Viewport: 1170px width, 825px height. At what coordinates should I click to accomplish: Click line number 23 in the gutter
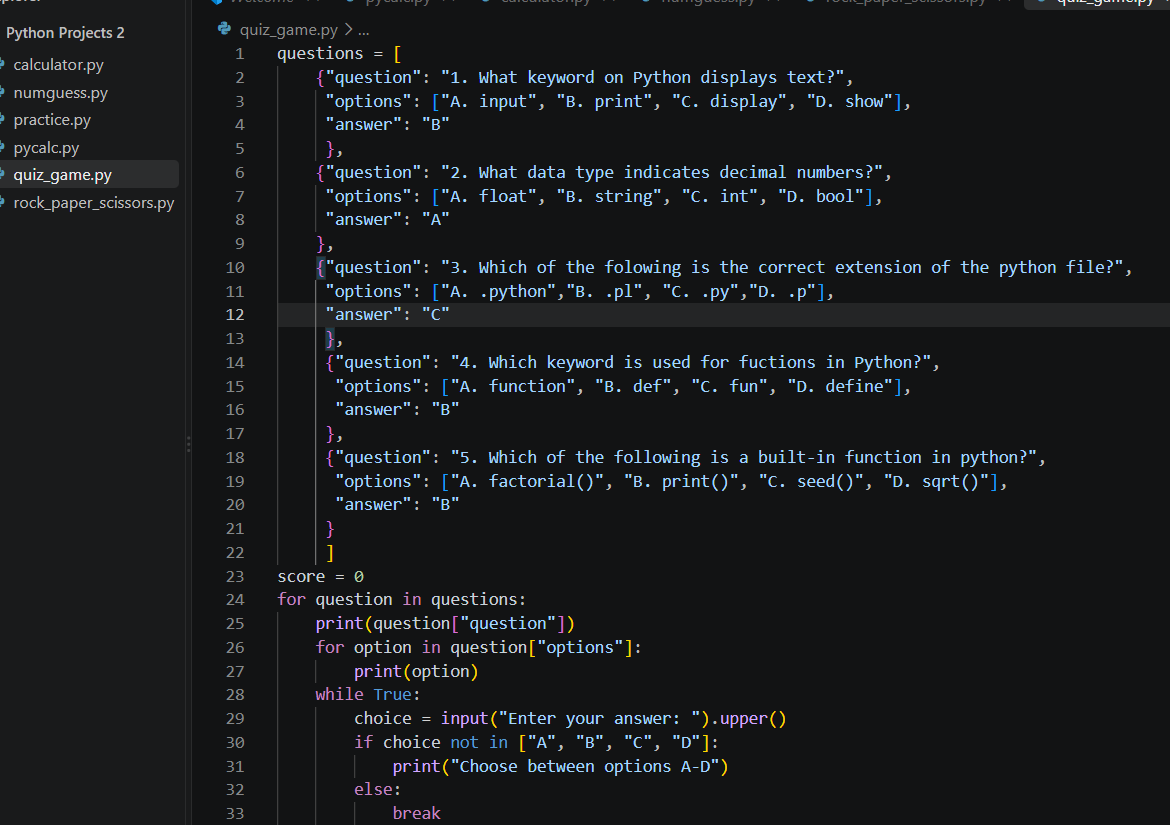pos(235,577)
